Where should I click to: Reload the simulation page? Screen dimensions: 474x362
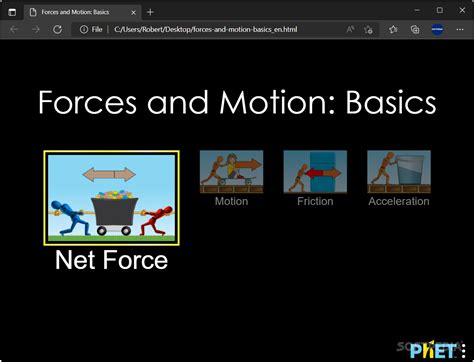[x=57, y=30]
